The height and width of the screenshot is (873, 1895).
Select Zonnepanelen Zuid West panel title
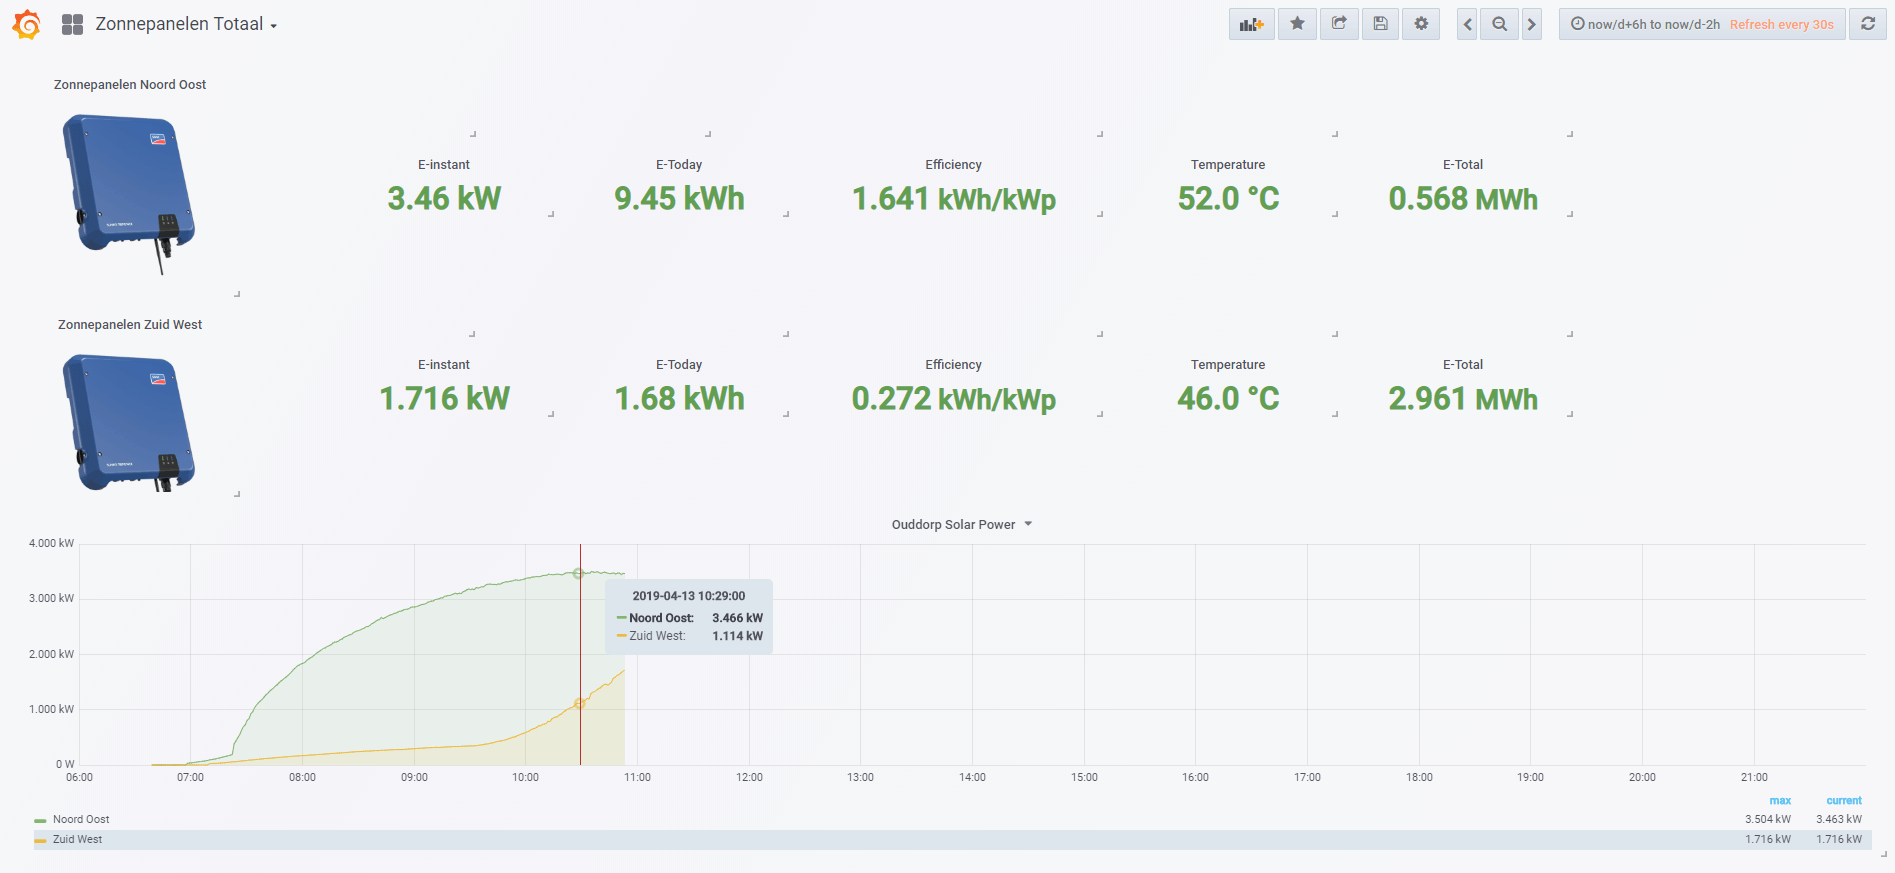pos(130,325)
